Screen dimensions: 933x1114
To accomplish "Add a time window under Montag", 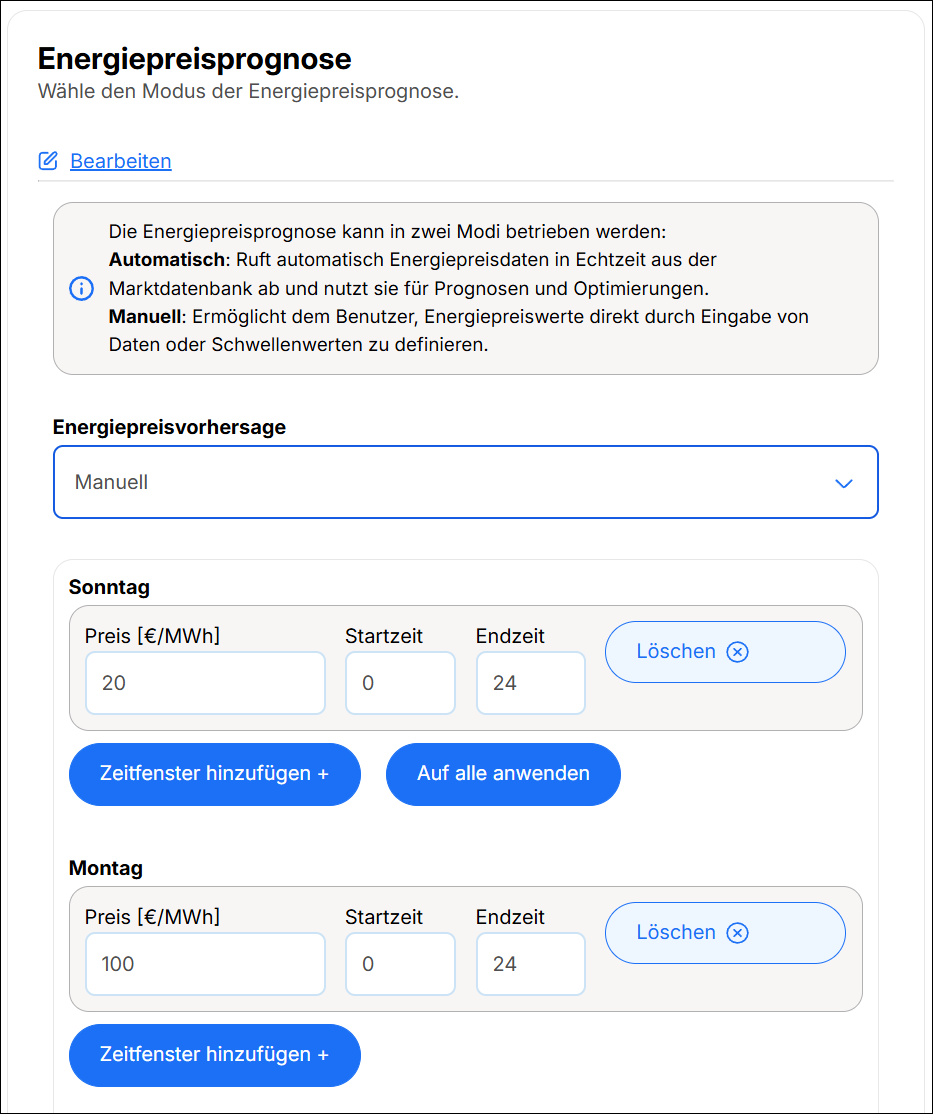I will (x=214, y=1055).
